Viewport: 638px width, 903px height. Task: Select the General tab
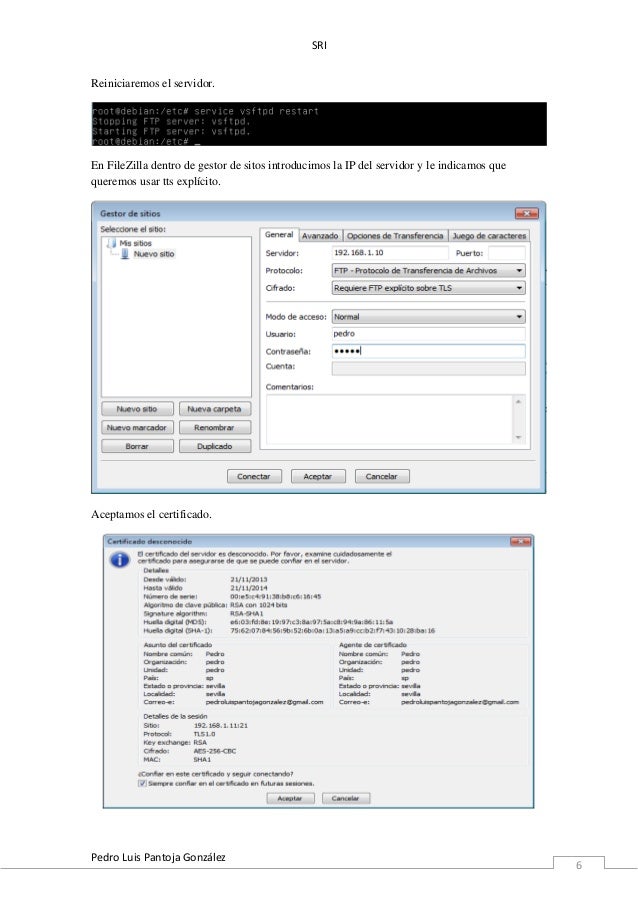coord(279,235)
